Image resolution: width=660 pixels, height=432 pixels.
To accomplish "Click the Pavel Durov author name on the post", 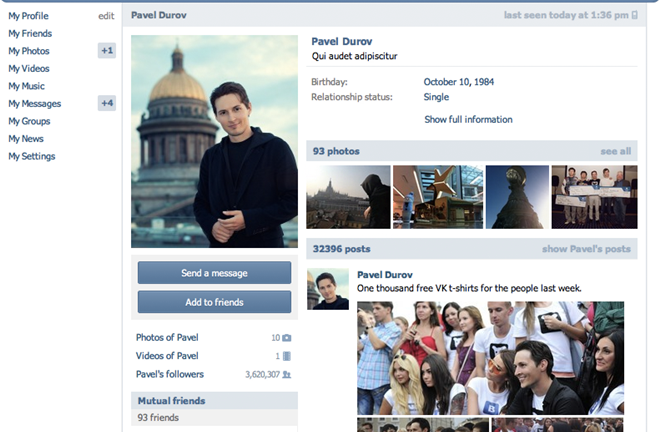I will pyautogui.click(x=385, y=275).
